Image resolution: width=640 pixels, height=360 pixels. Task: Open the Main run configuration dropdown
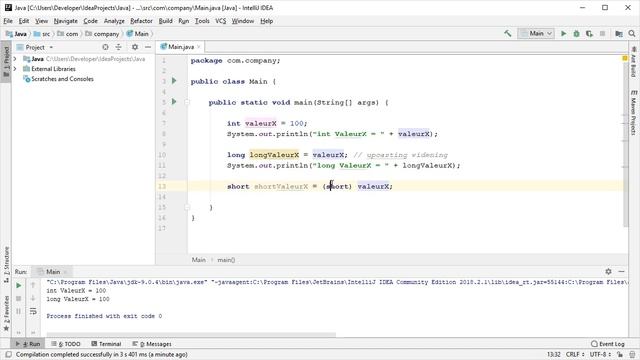pyautogui.click(x=536, y=33)
